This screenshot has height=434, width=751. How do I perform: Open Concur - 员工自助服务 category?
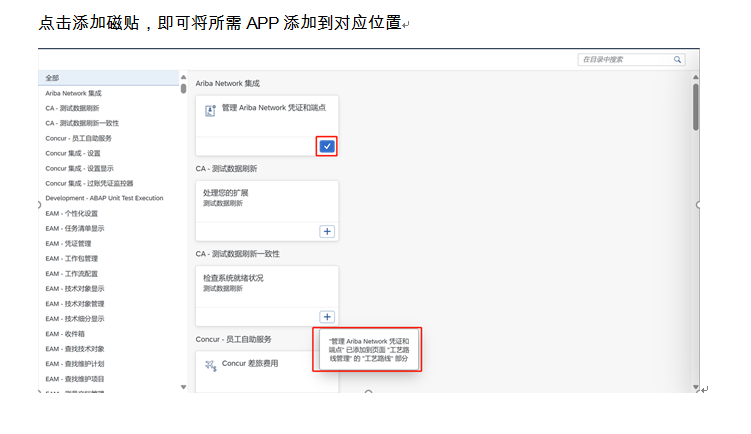(x=78, y=138)
